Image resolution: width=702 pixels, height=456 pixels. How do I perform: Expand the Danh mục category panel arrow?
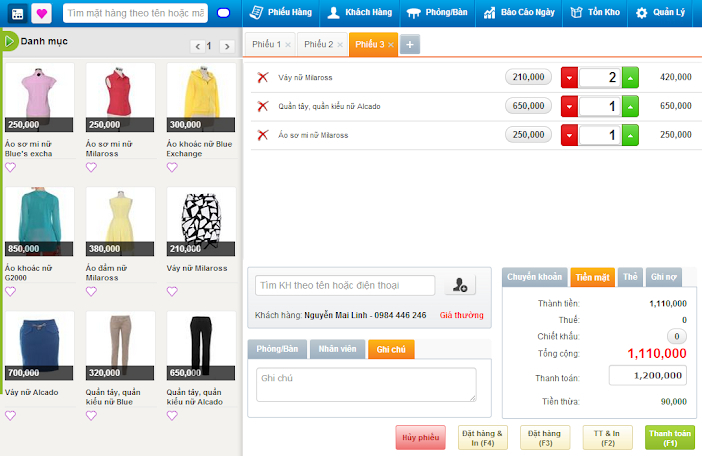[x=9, y=42]
